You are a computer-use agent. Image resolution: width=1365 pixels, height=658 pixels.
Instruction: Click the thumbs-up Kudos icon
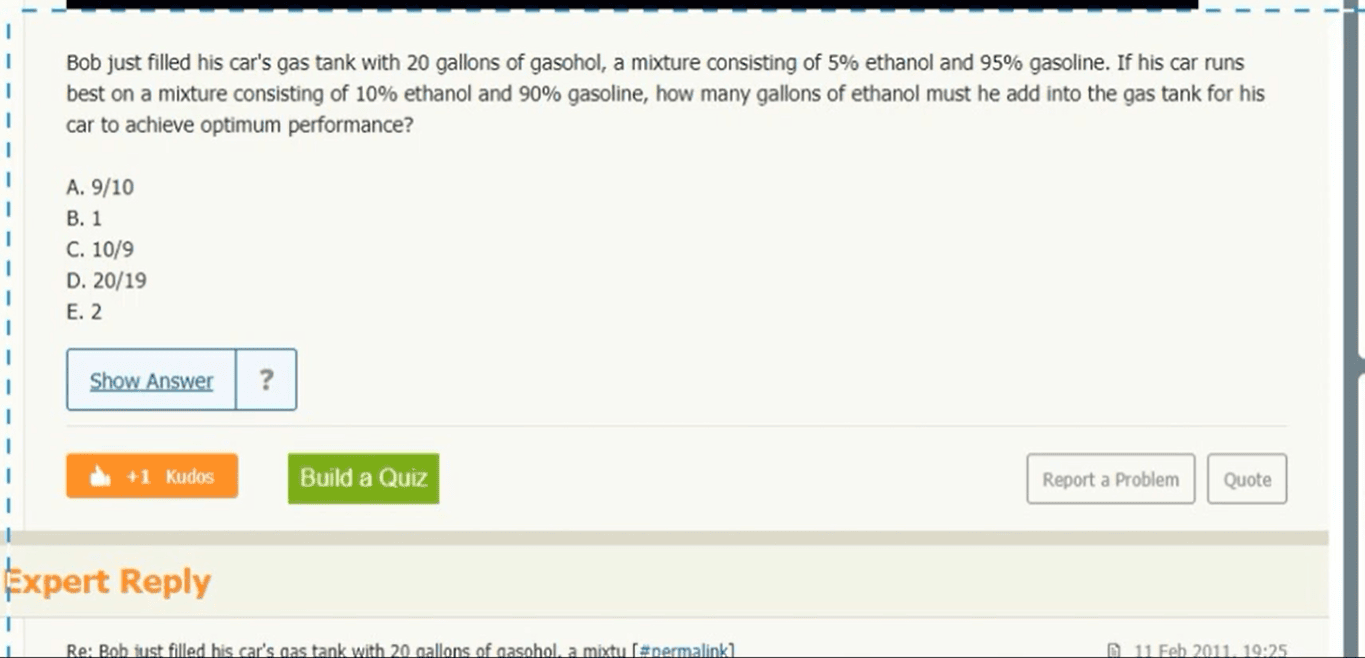click(100, 477)
